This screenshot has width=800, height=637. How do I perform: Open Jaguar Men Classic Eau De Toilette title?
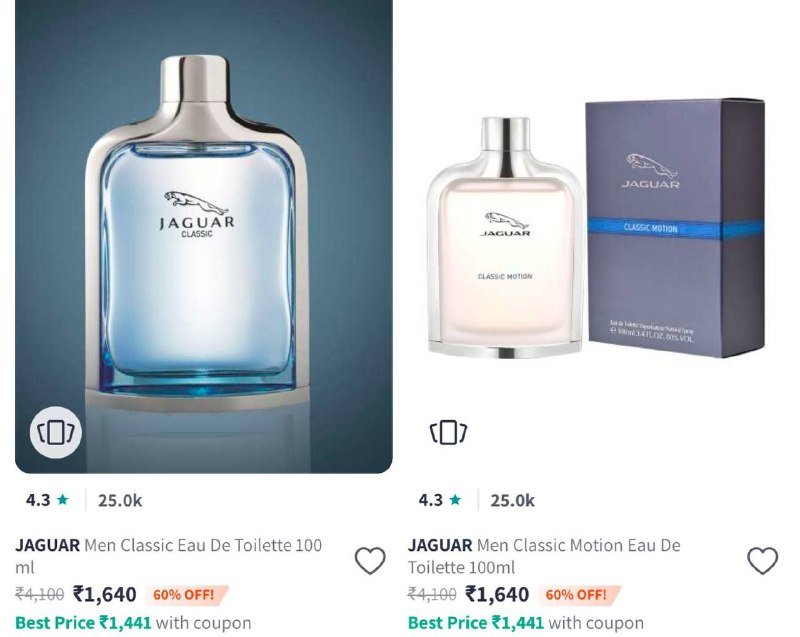click(168, 556)
